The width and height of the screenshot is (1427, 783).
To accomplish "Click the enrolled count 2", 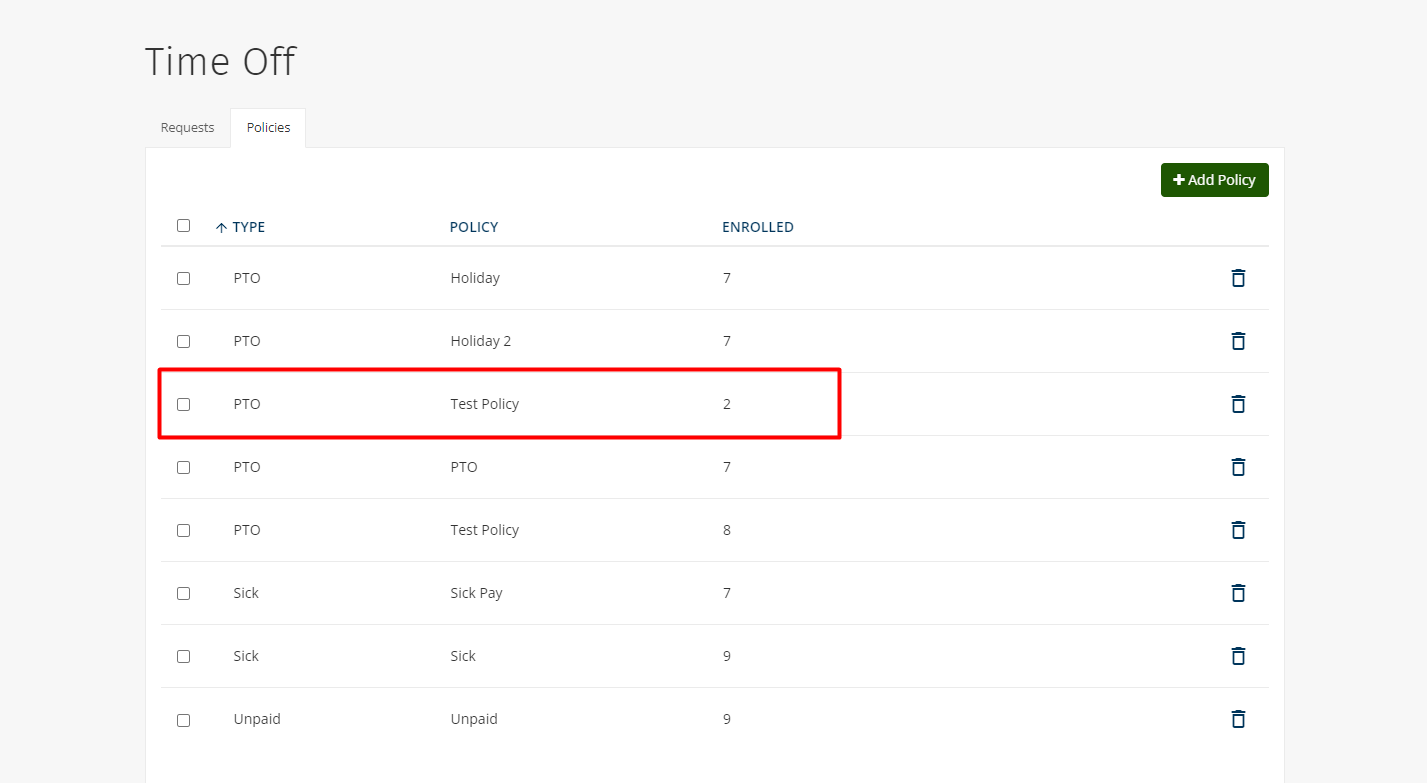I will (727, 404).
